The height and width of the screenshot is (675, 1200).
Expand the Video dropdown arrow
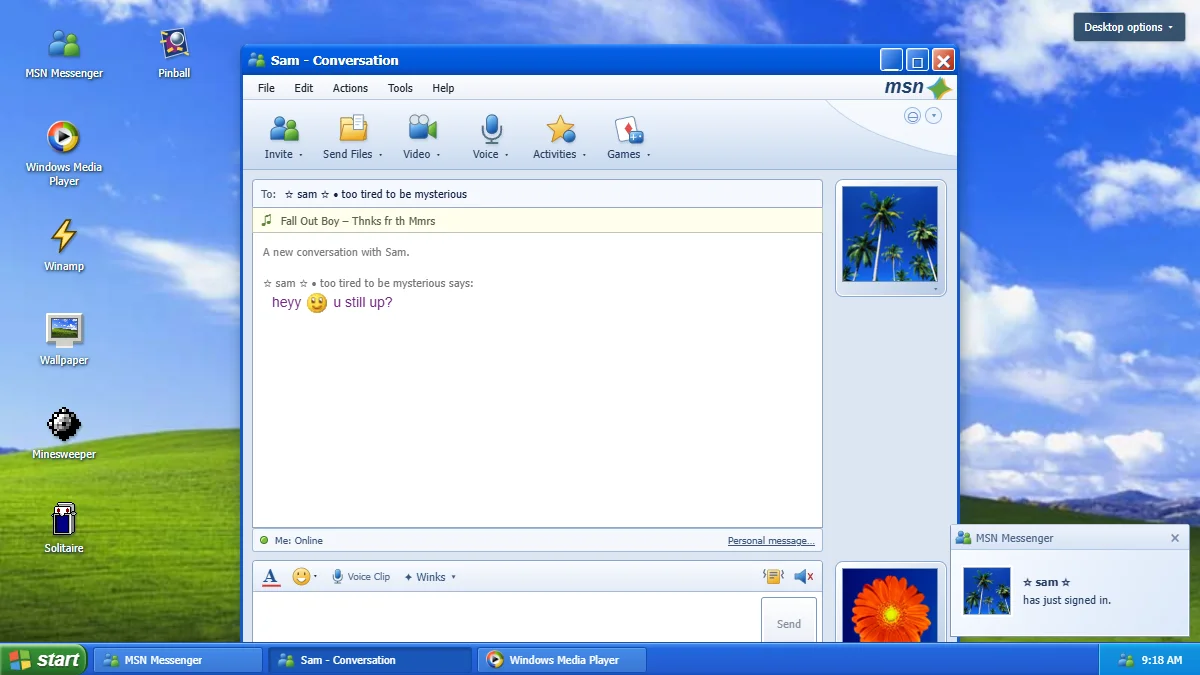click(x=438, y=155)
